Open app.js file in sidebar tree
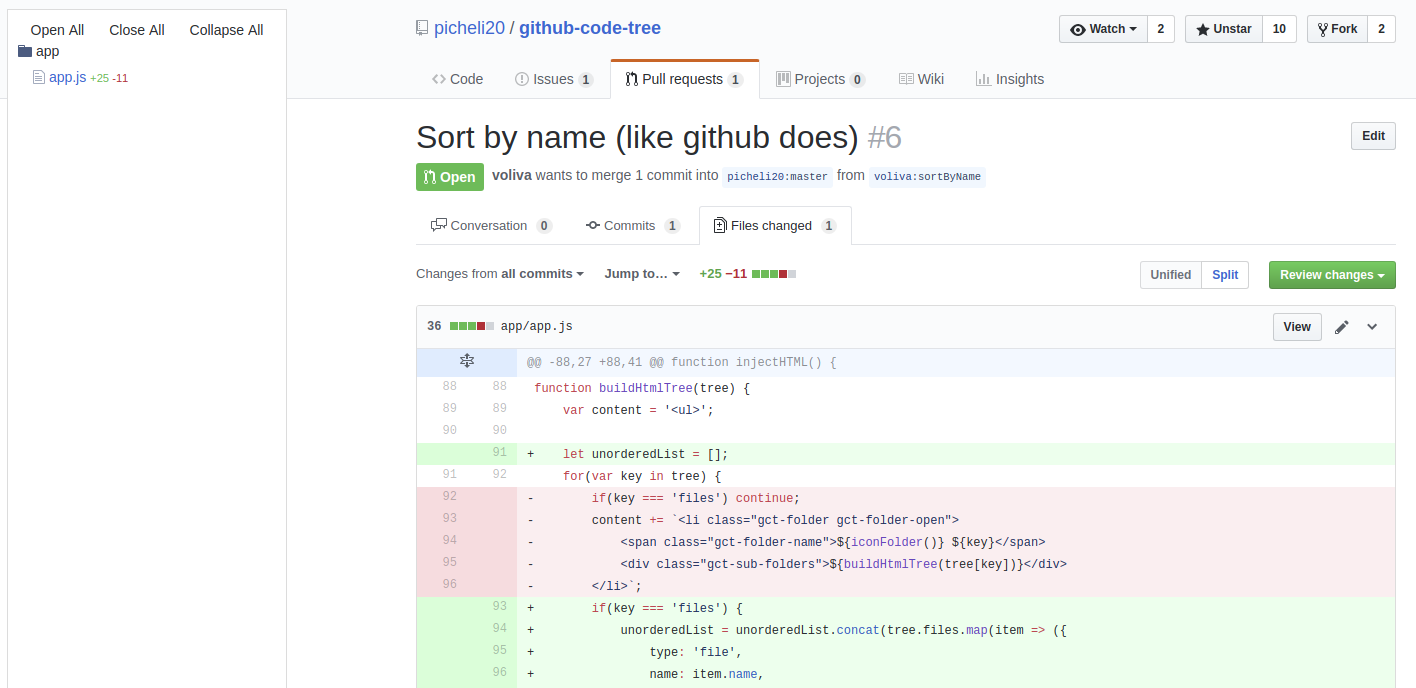The width and height of the screenshot is (1416, 688). click(x=67, y=77)
